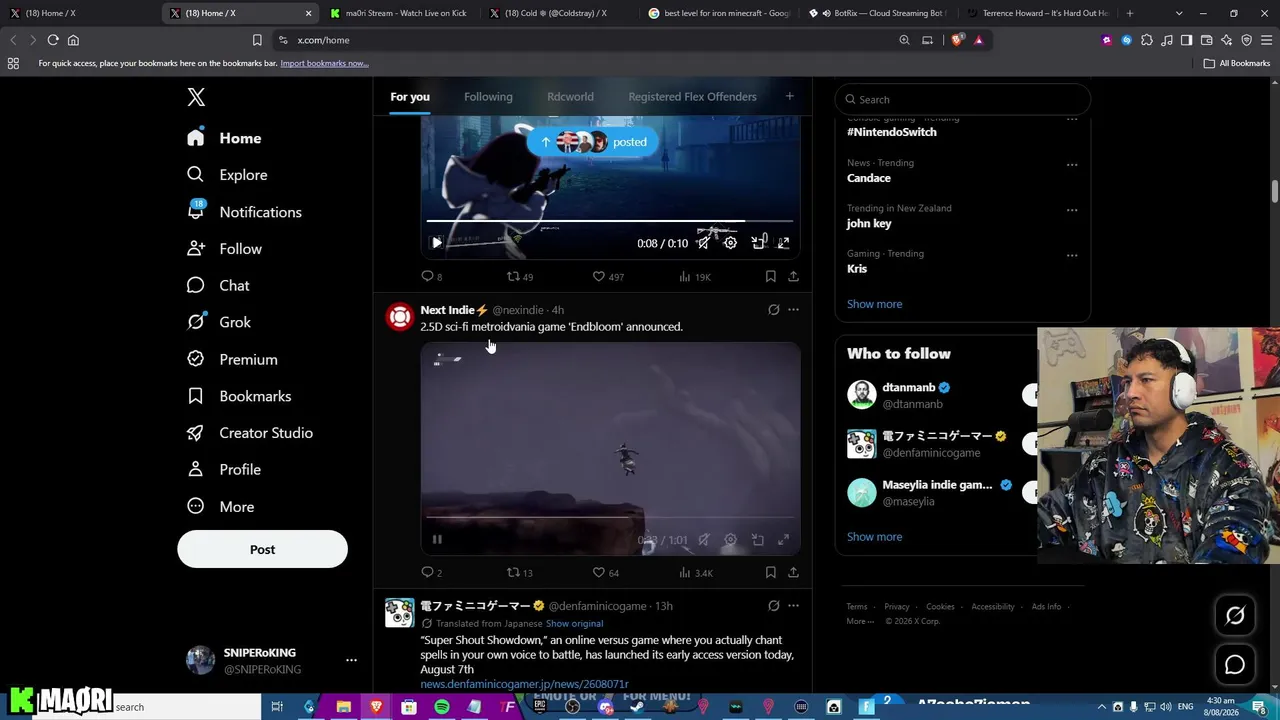
Task: Open more options on Next Indie post
Action: coord(793,310)
